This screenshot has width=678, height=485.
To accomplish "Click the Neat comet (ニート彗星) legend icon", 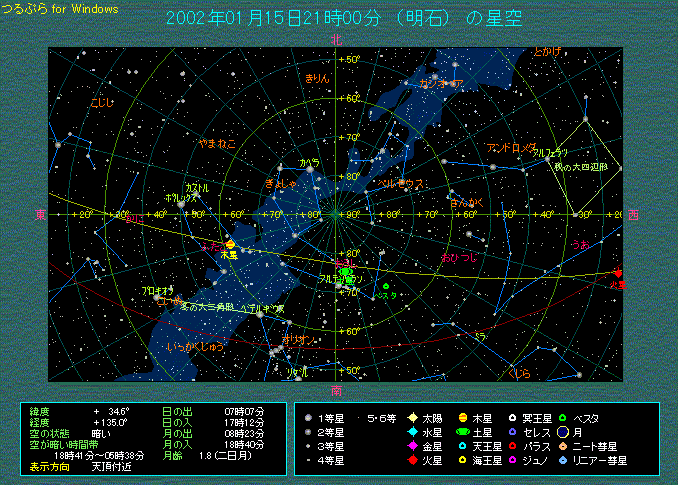I will click(563, 446).
